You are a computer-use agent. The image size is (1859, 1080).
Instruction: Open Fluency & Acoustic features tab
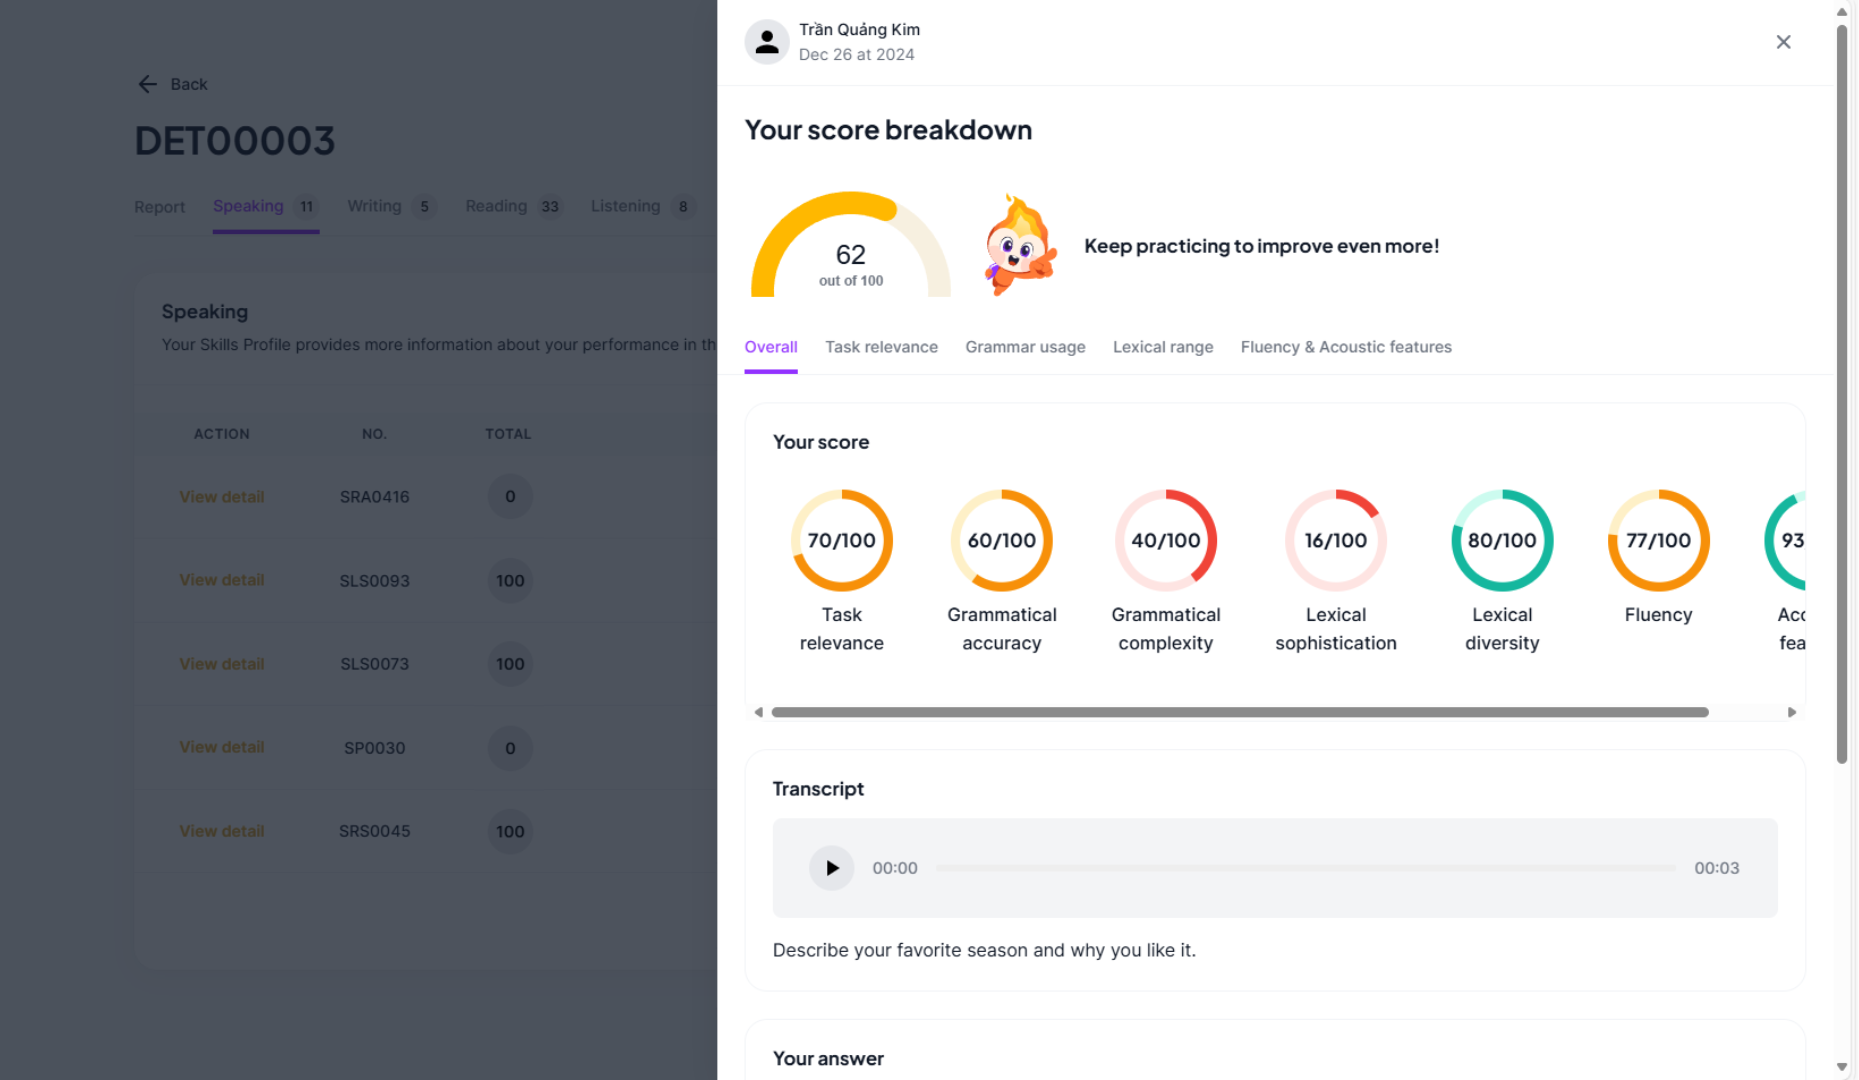click(1346, 347)
